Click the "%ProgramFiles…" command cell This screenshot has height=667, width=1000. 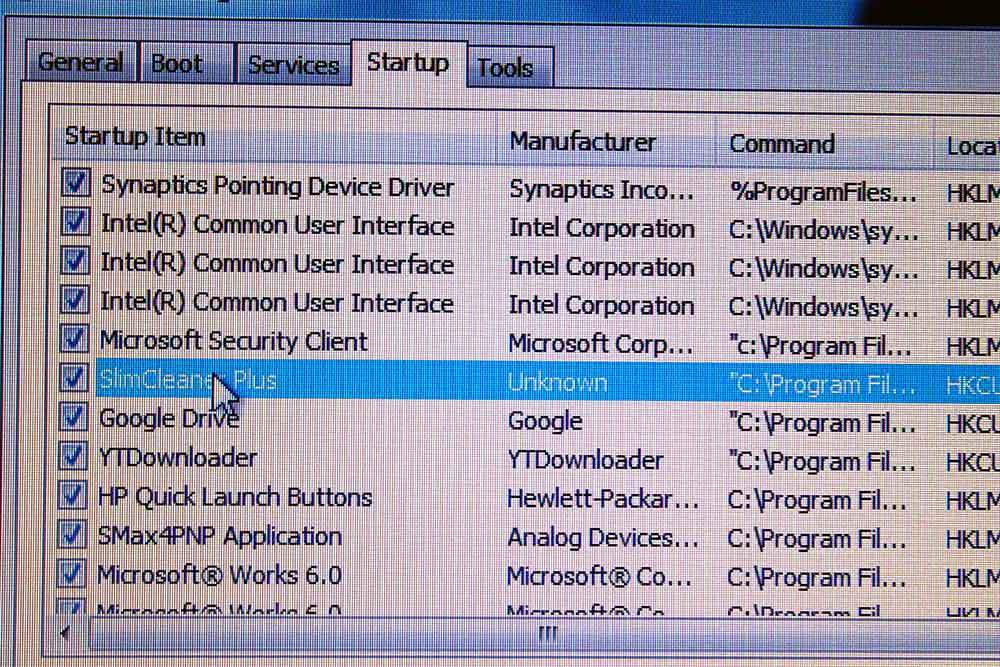[823, 192]
